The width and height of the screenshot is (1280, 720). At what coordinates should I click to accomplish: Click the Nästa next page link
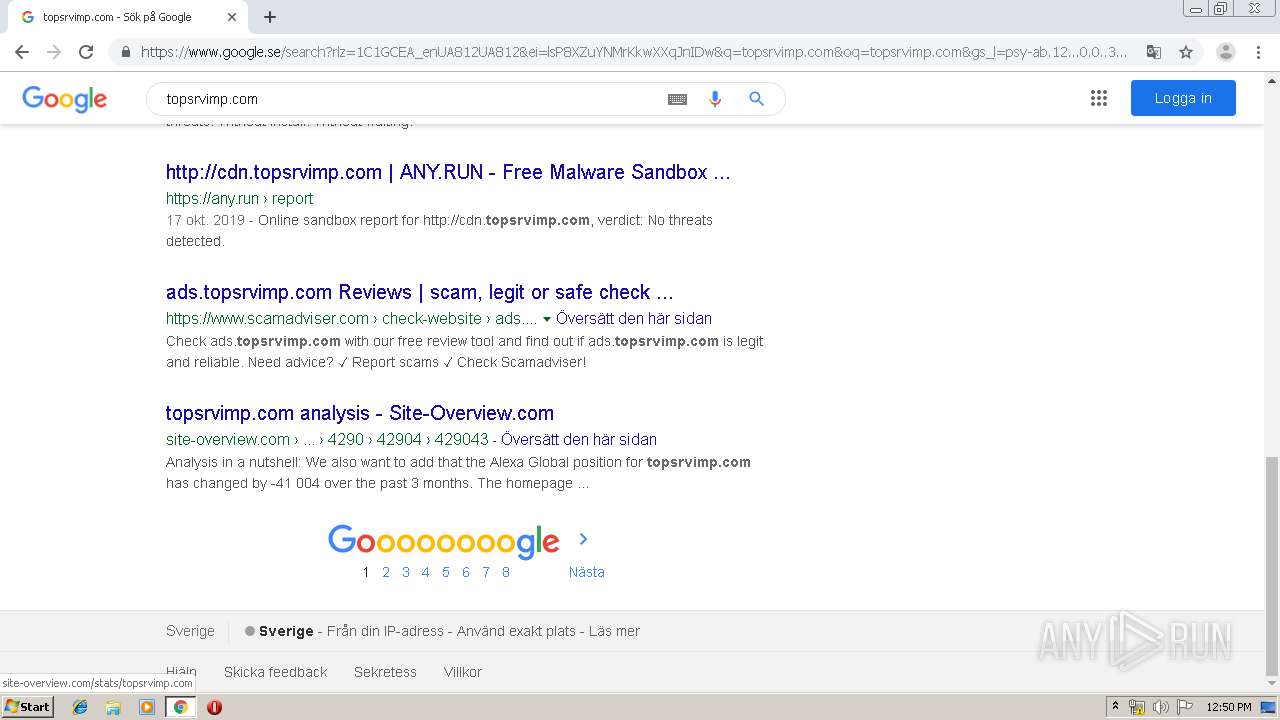tap(587, 572)
